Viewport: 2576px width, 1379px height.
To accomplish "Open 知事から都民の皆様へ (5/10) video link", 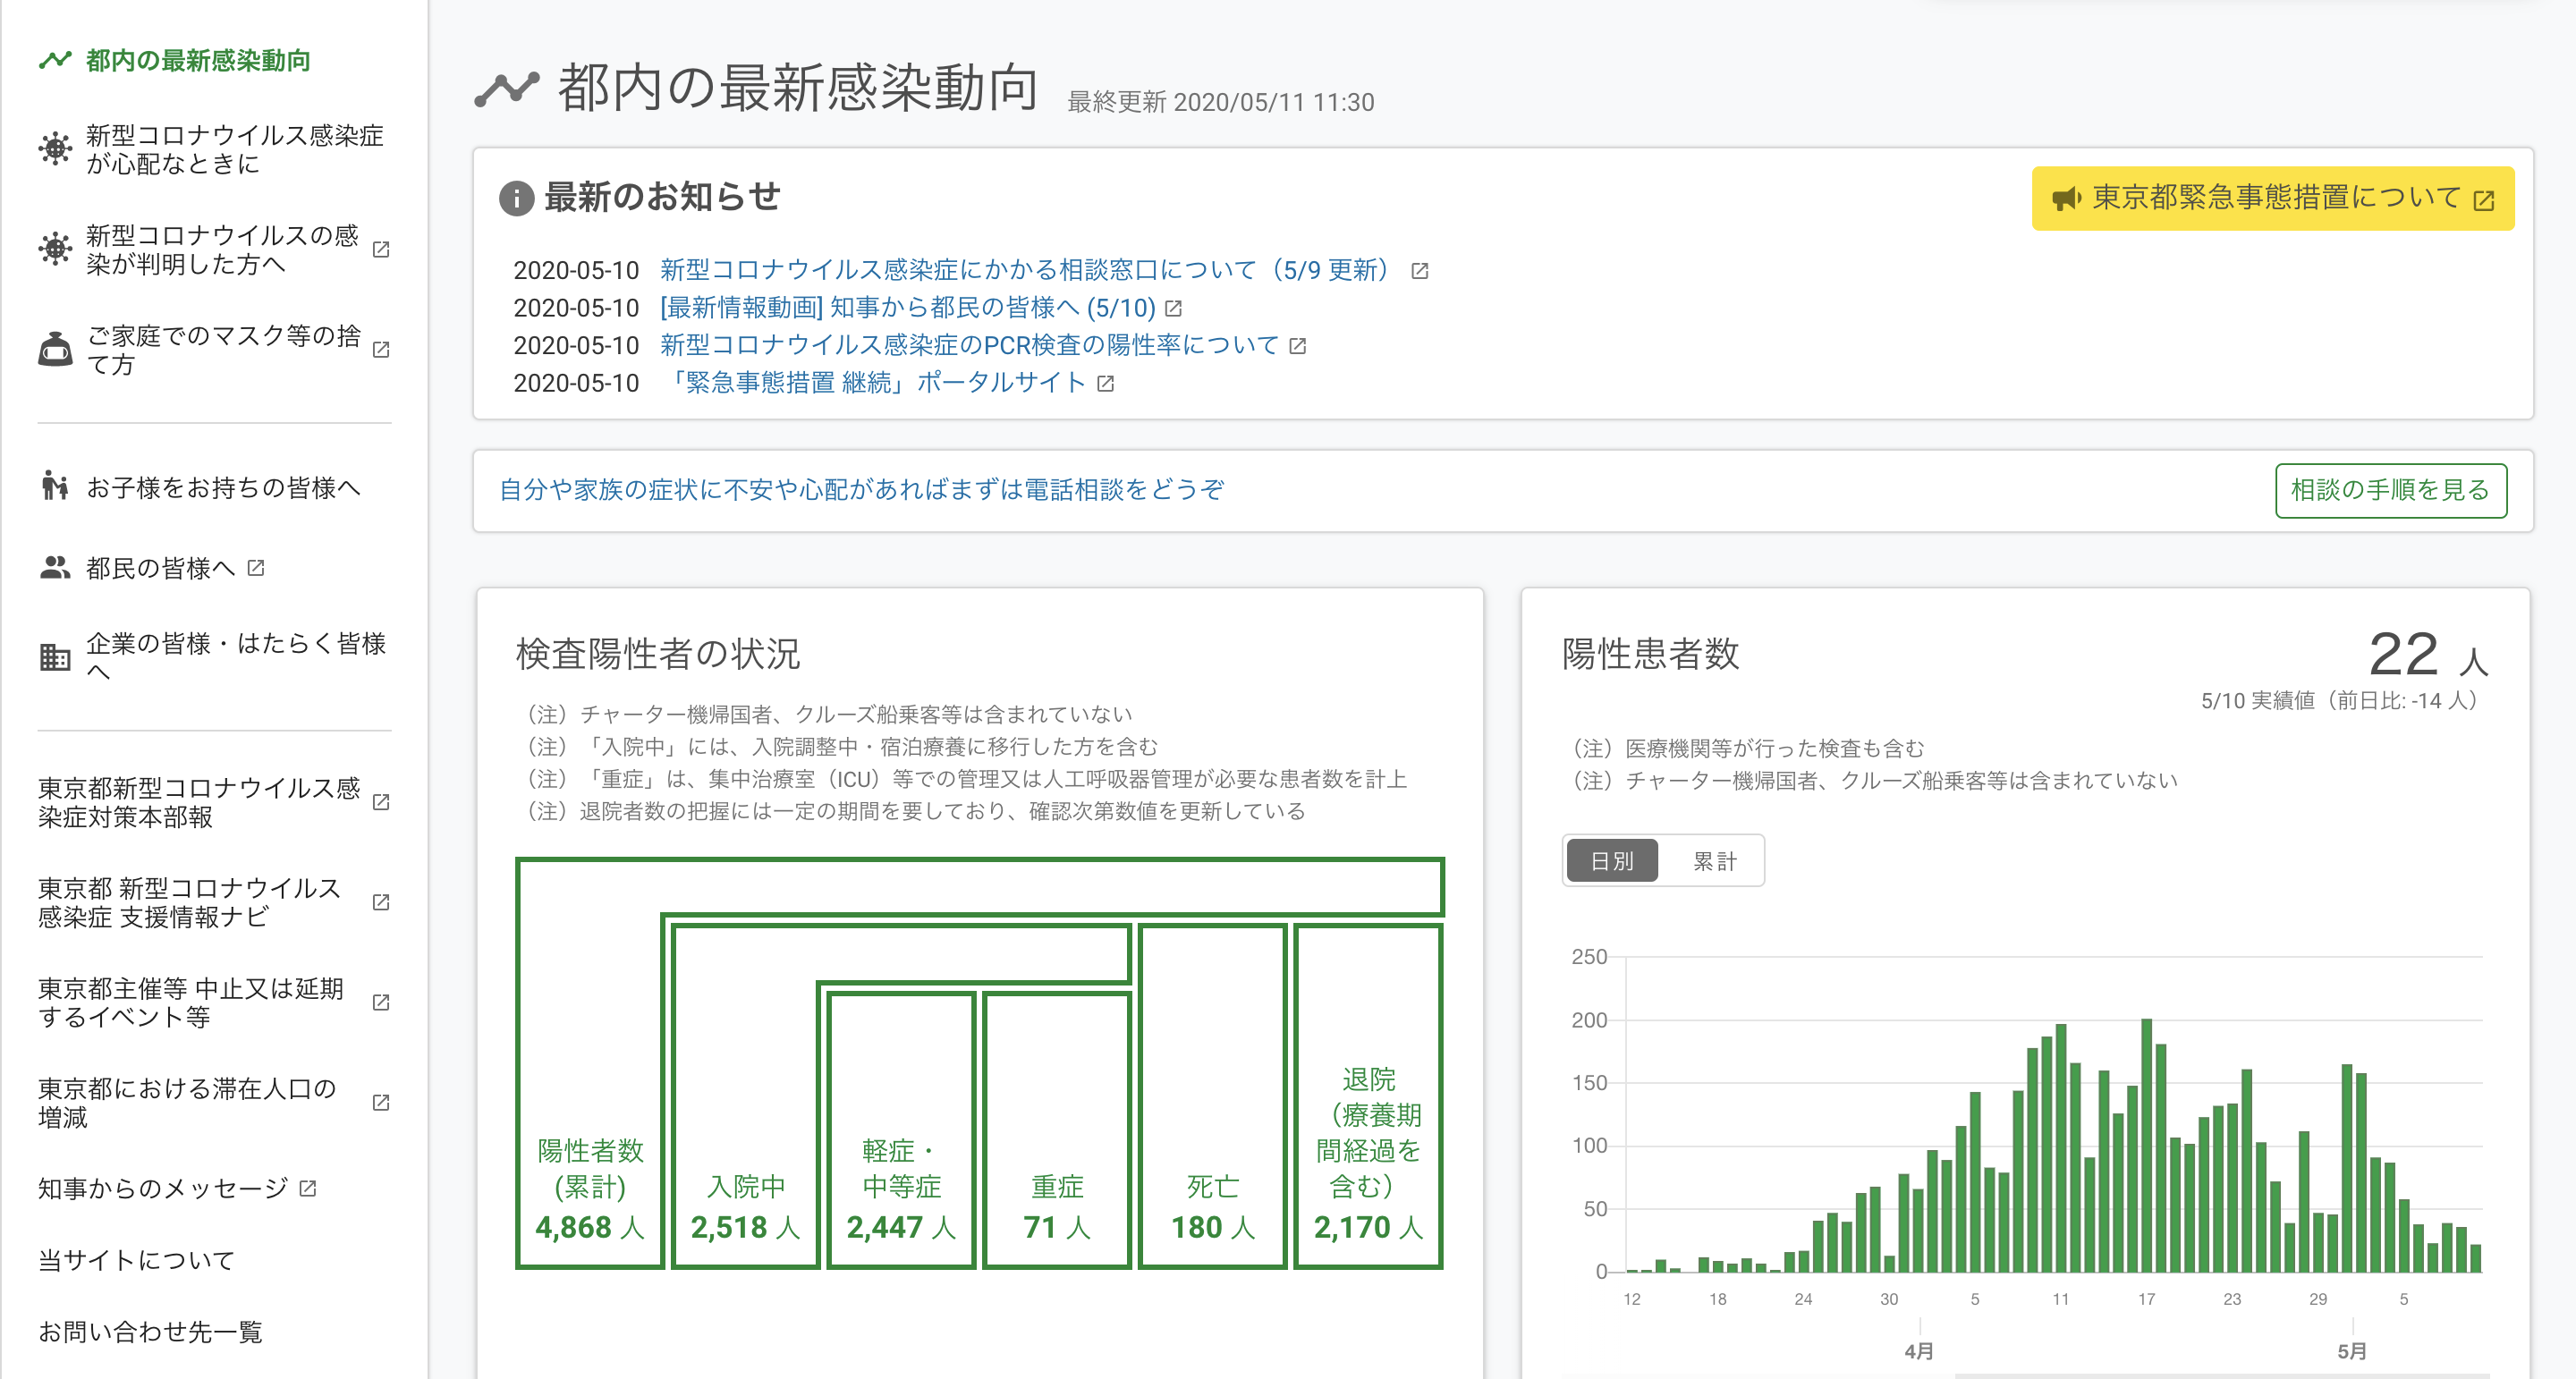I will (907, 308).
